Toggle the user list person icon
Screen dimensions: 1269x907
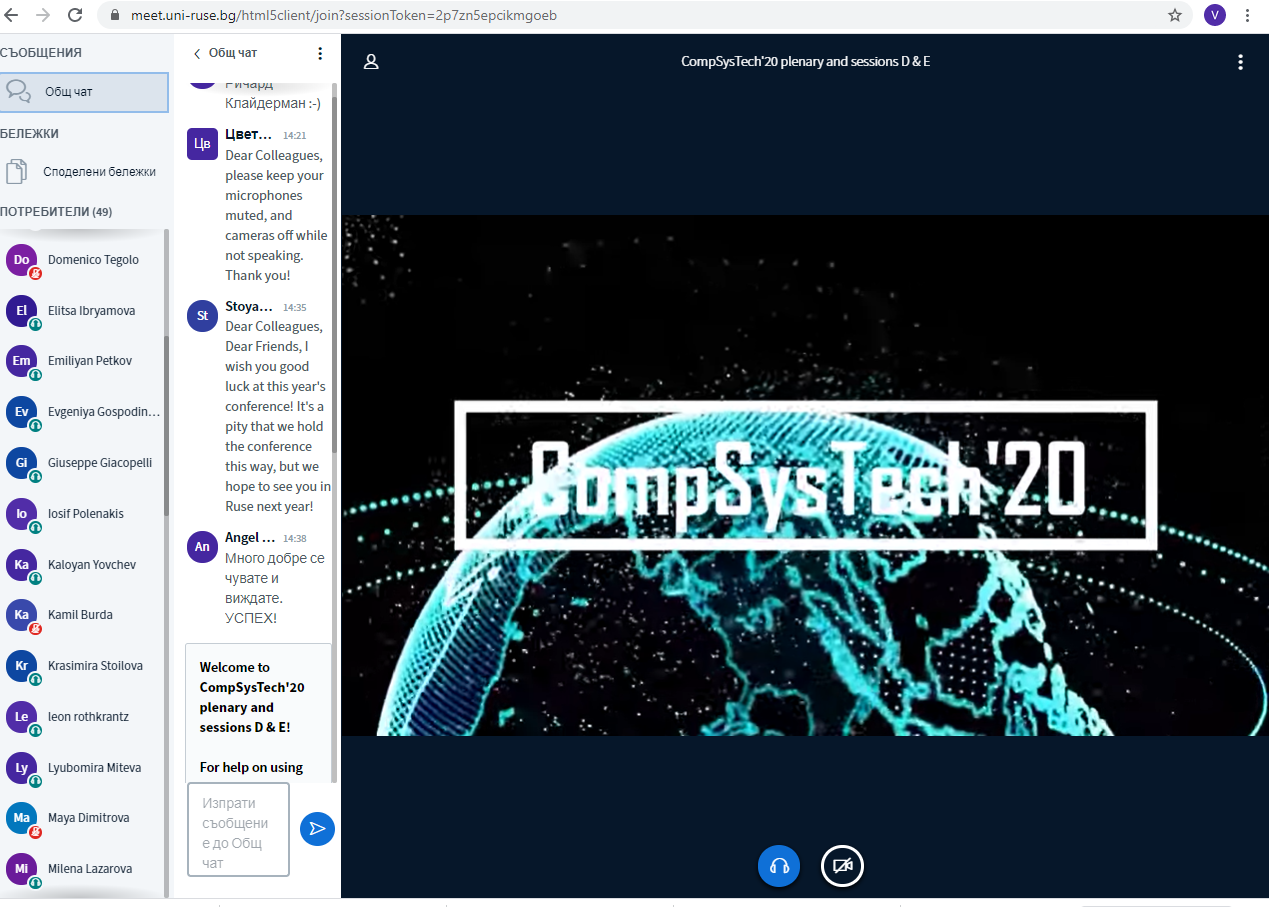pyautogui.click(x=371, y=62)
